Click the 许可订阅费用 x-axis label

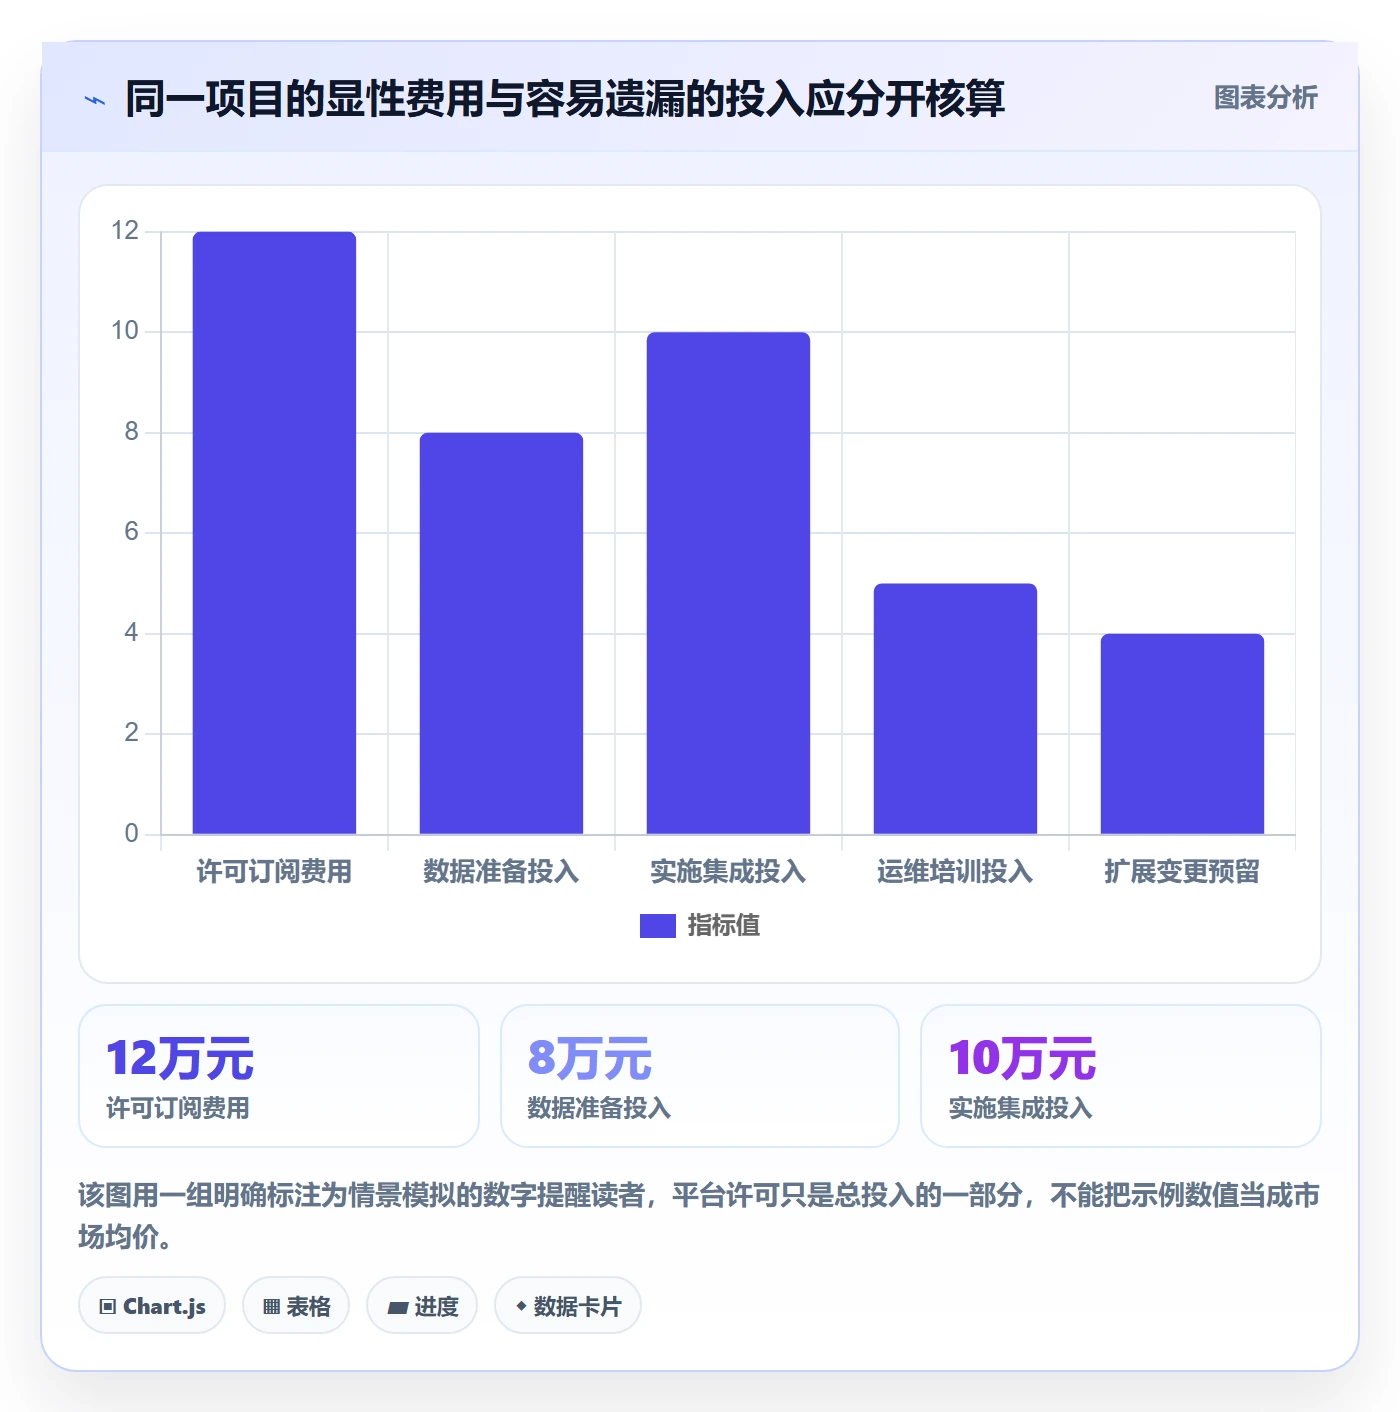click(x=274, y=872)
